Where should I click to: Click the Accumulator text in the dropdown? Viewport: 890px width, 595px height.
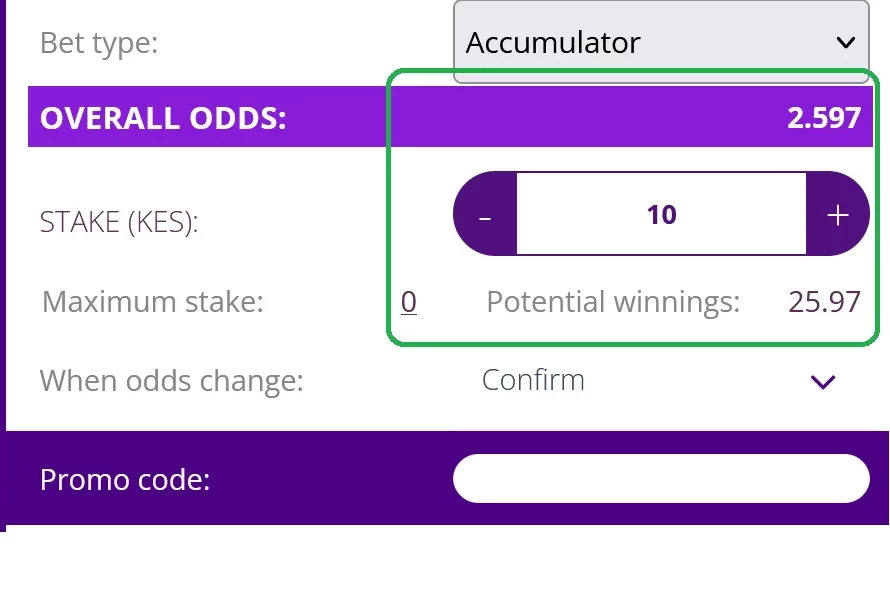click(x=553, y=43)
